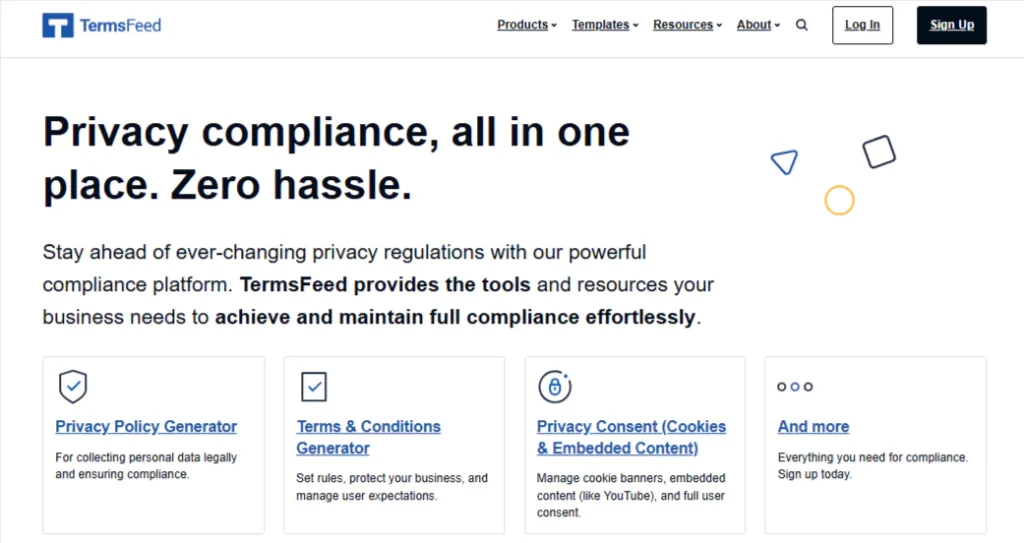Open the Privacy Policy Generator link
Image resolution: width=1024 pixels, height=543 pixels.
click(146, 427)
